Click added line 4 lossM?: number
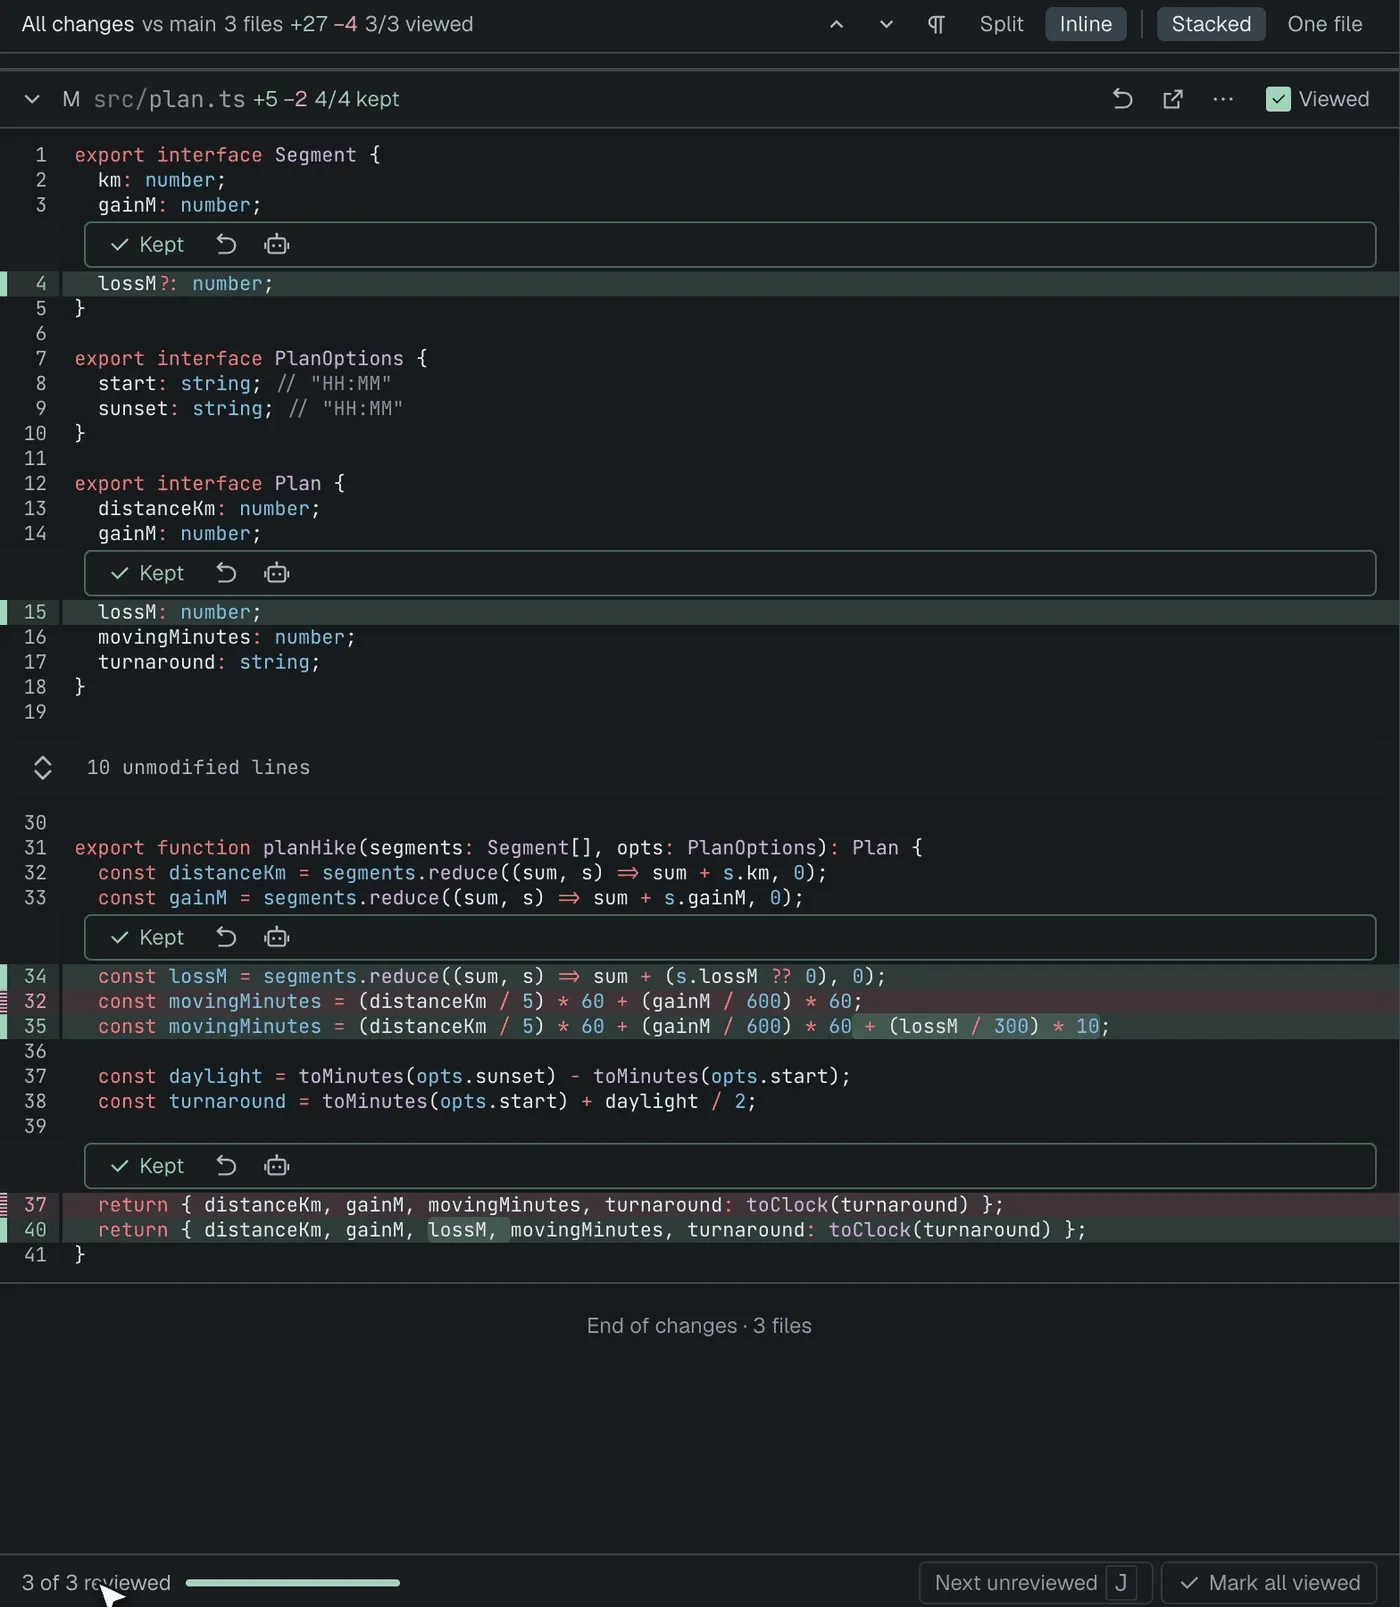 [x=700, y=284]
